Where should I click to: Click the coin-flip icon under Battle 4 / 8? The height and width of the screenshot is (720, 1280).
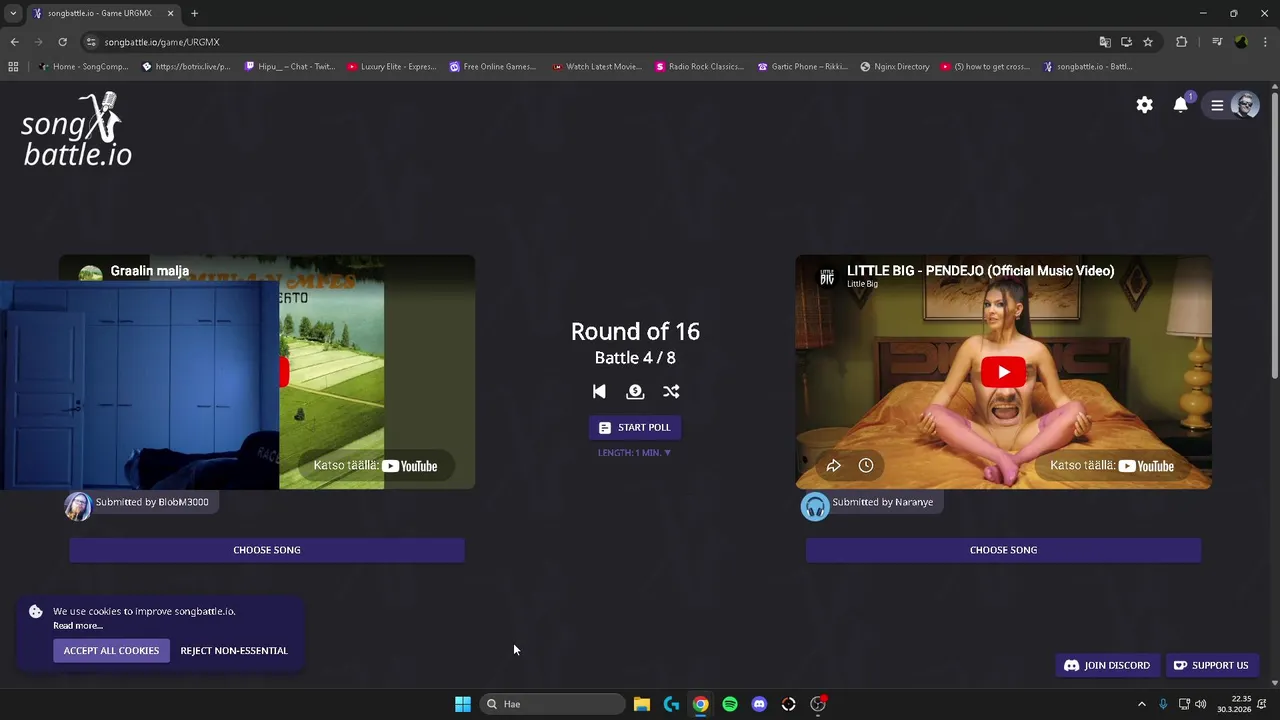click(635, 391)
